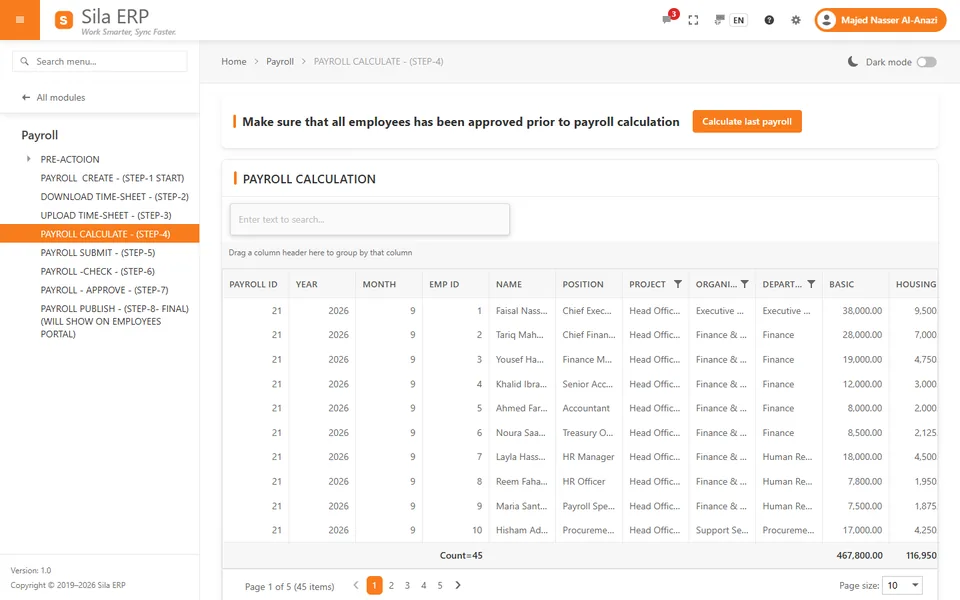
Task: Sort by the HOUSING column header
Action: (913, 284)
